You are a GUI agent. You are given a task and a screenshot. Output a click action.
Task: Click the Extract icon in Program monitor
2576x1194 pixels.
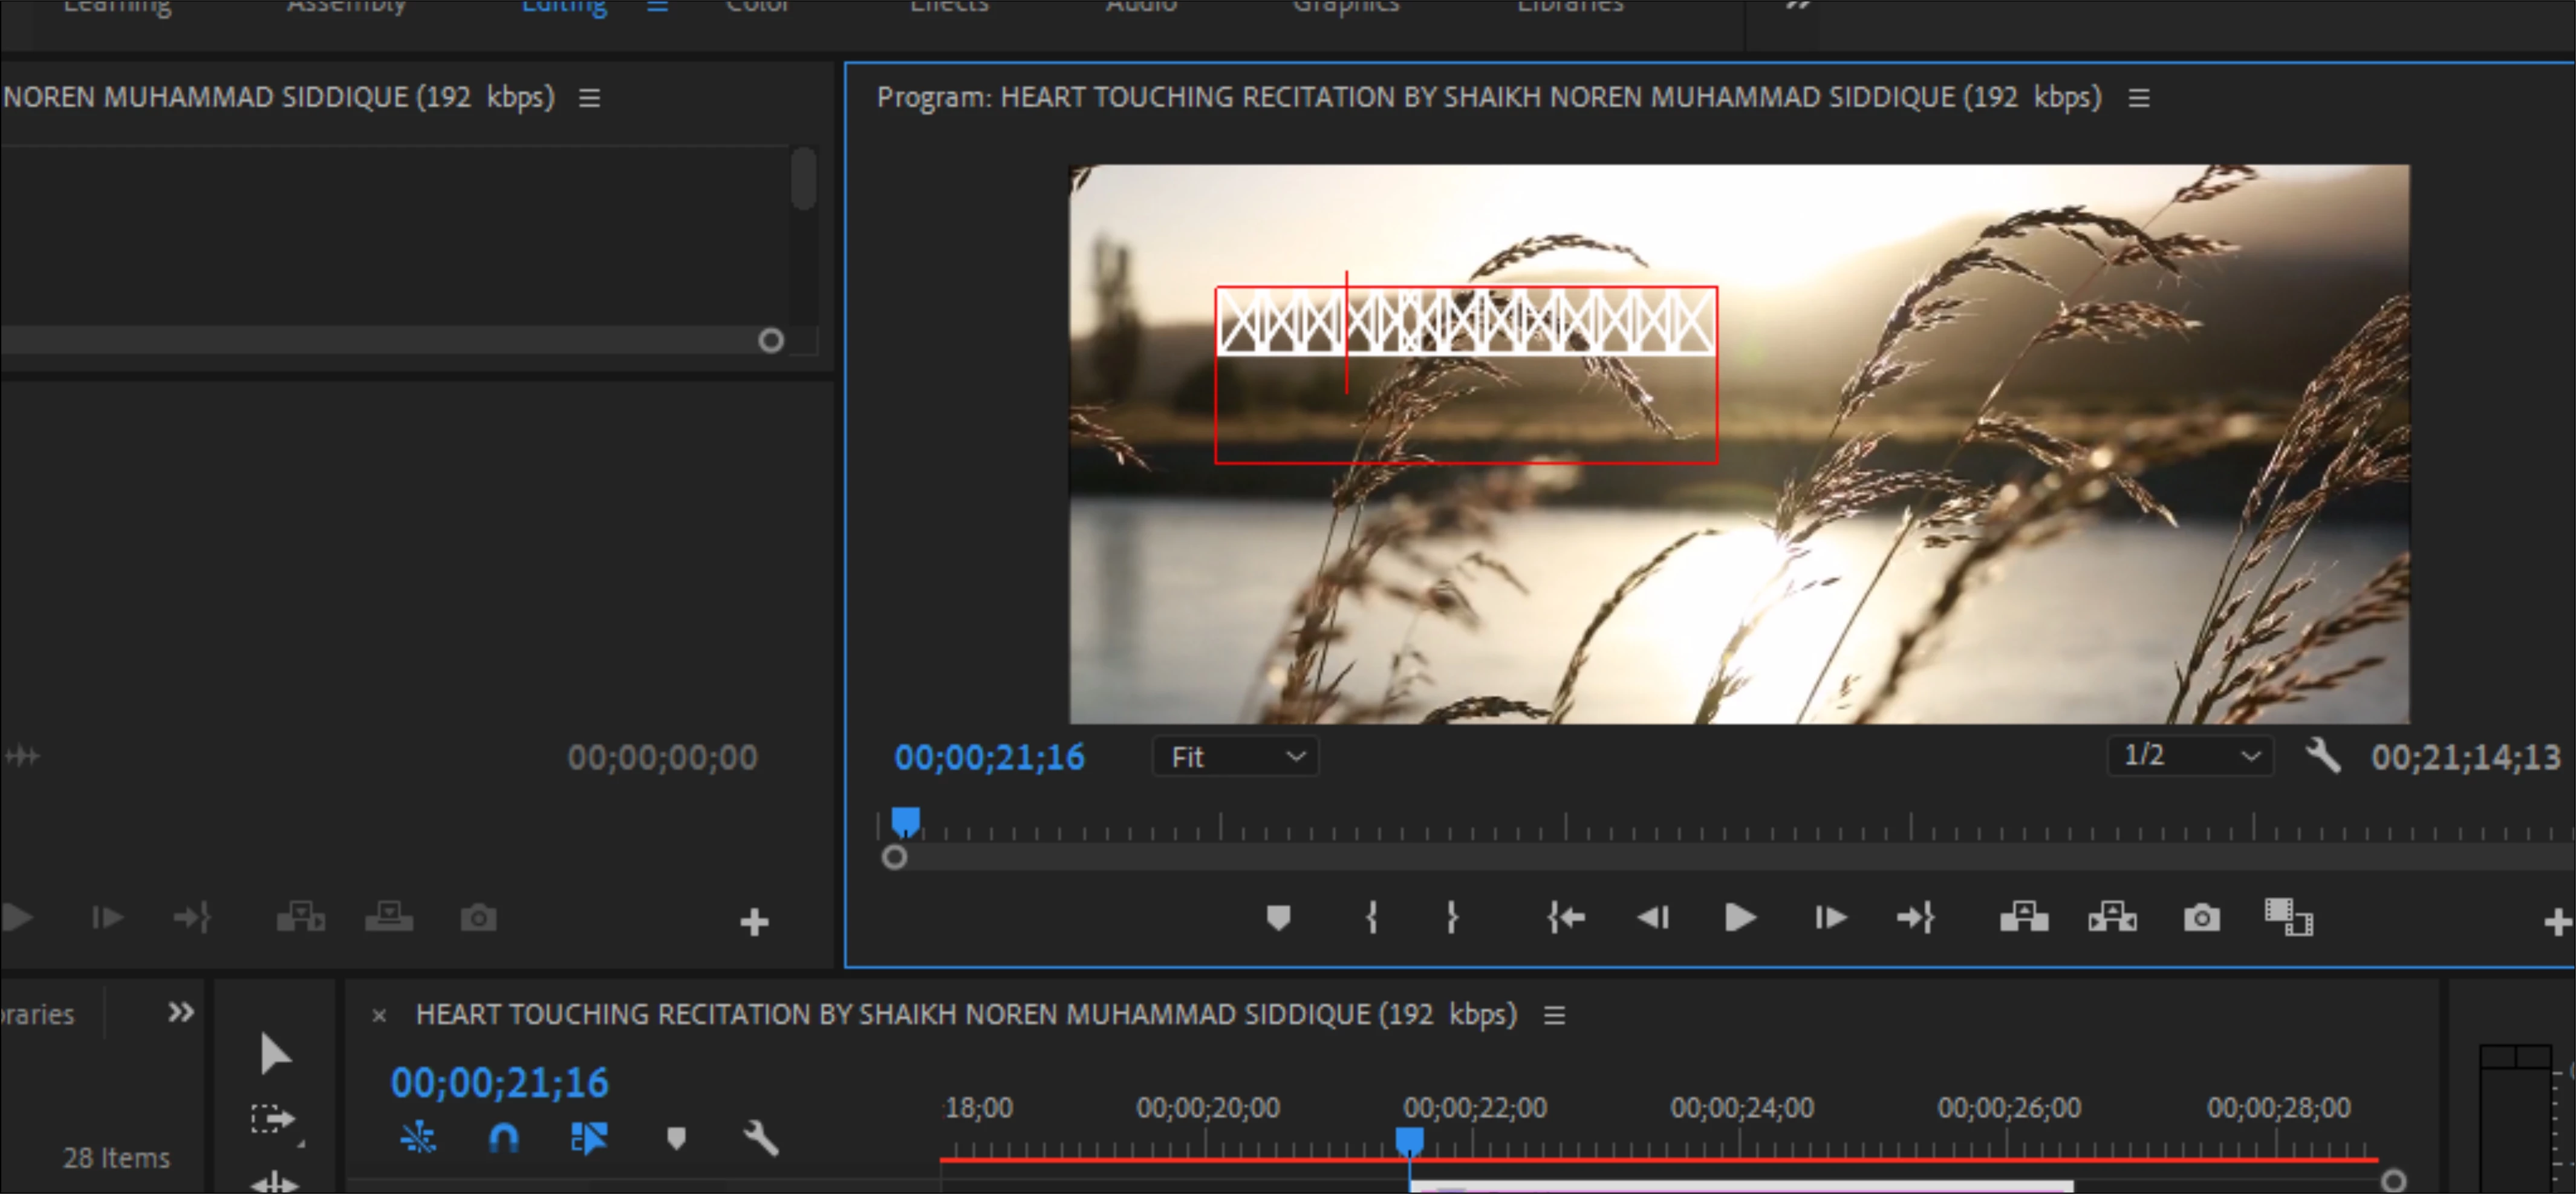coord(2112,917)
